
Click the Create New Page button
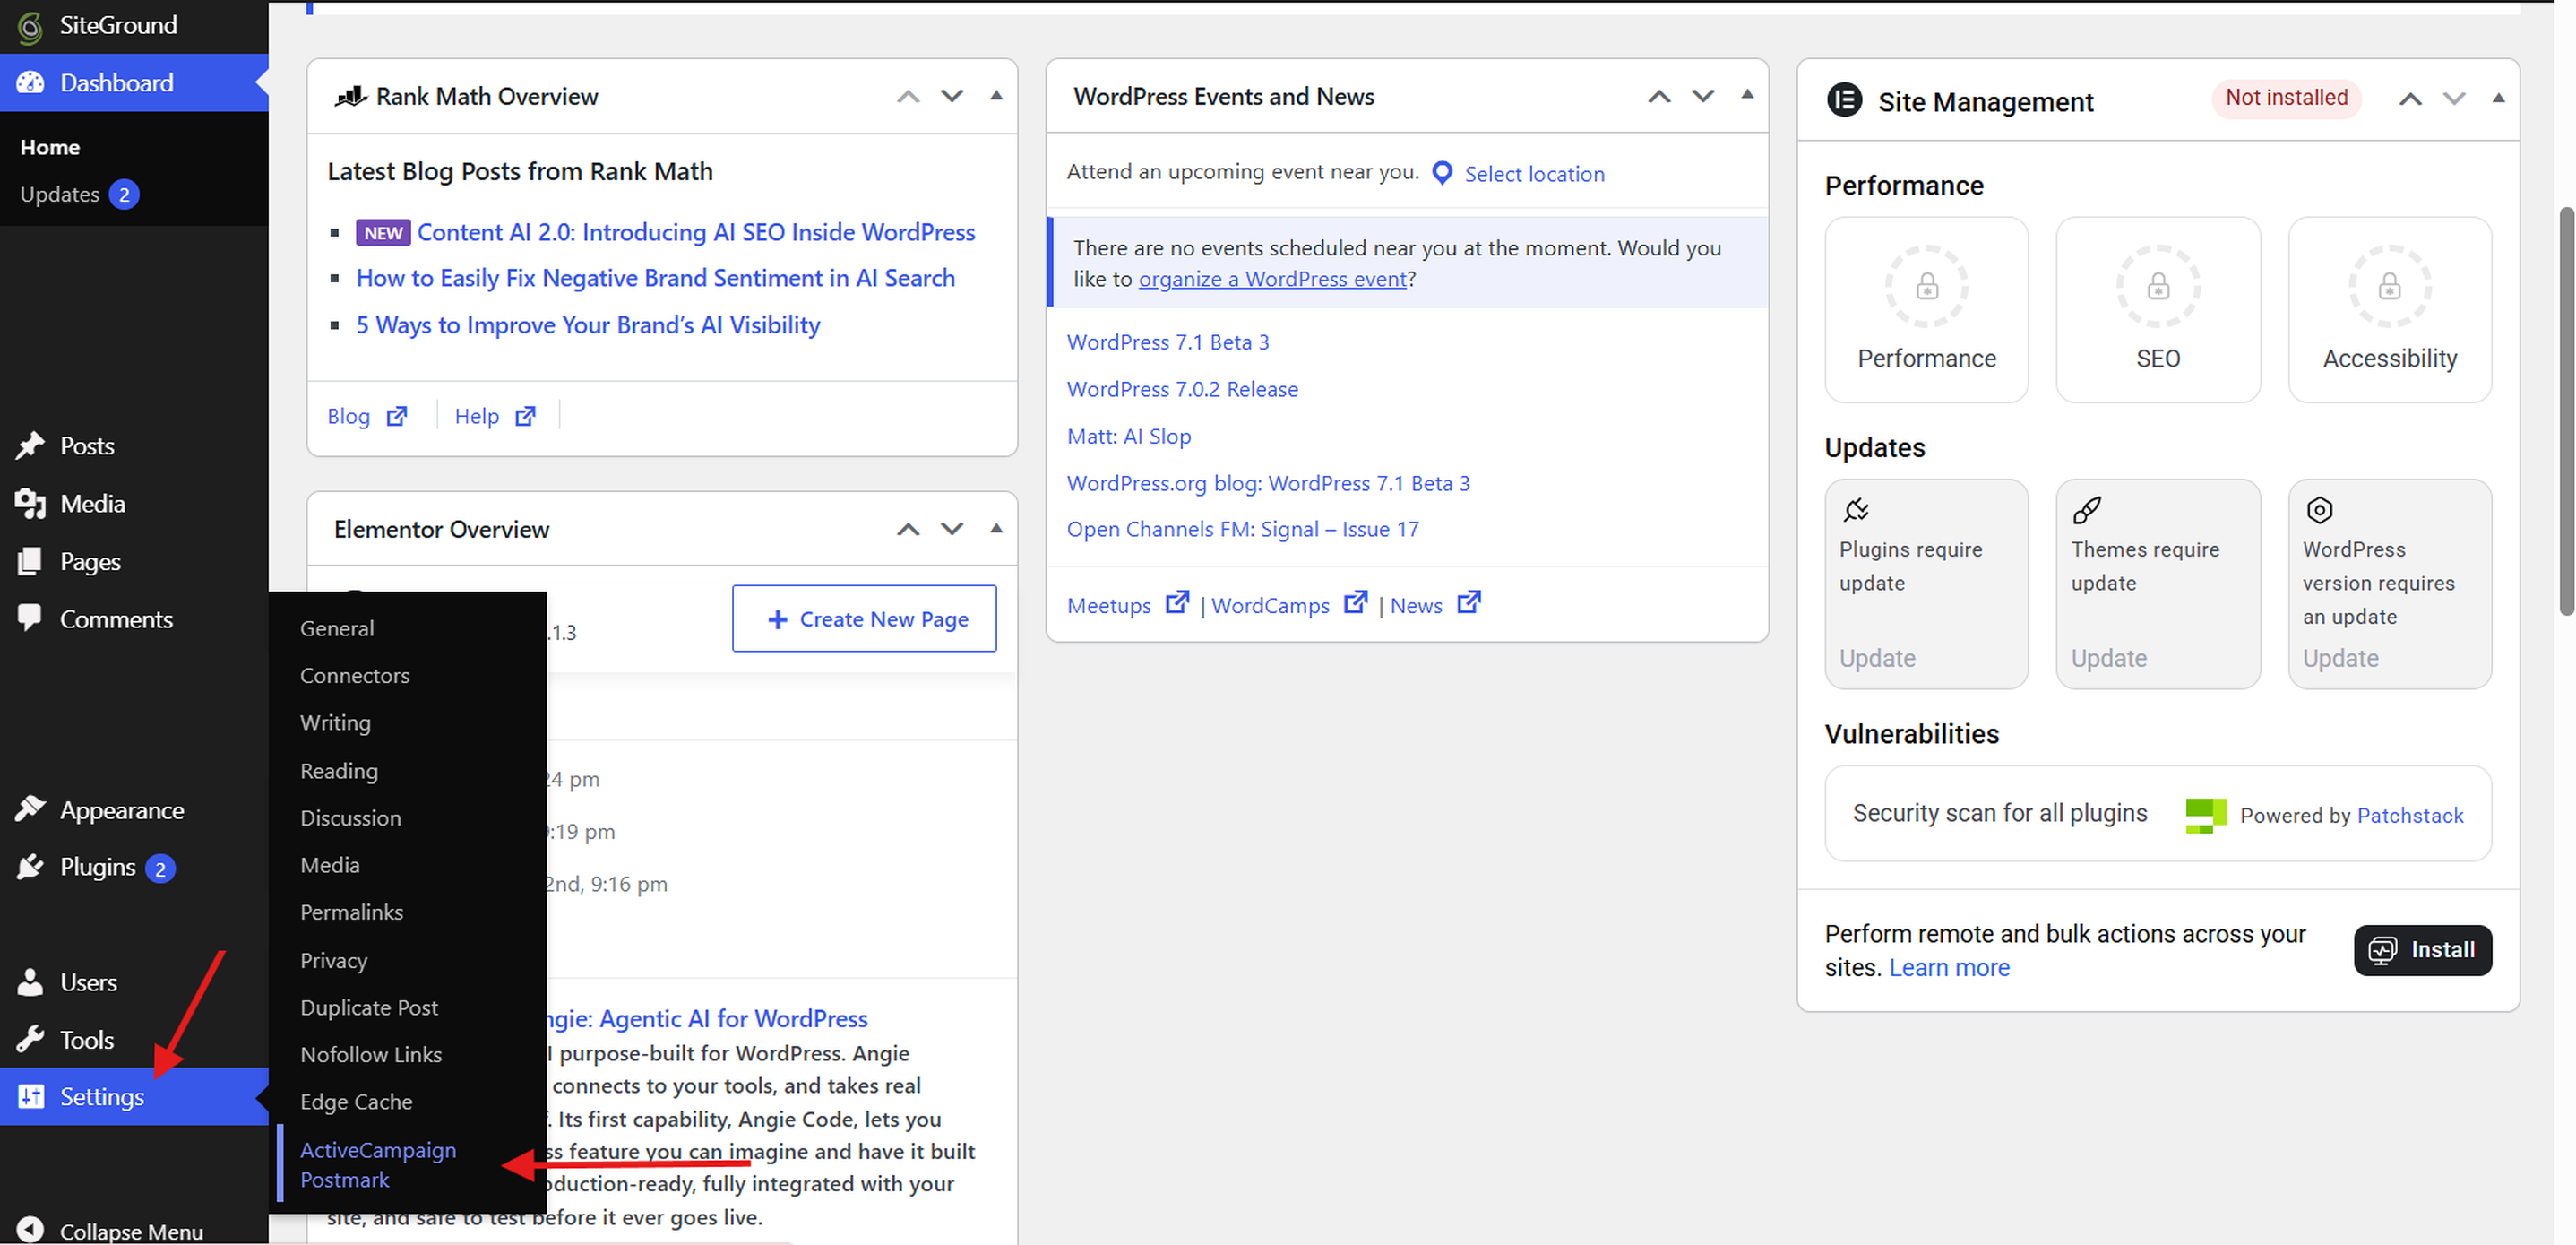click(864, 619)
